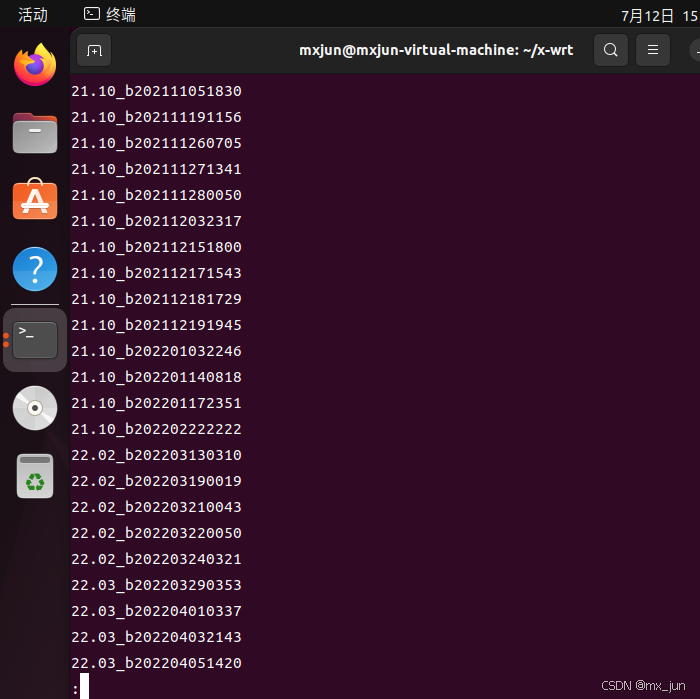Select the line 21.10_b202111280050
The image size is (700, 699).
(156, 195)
